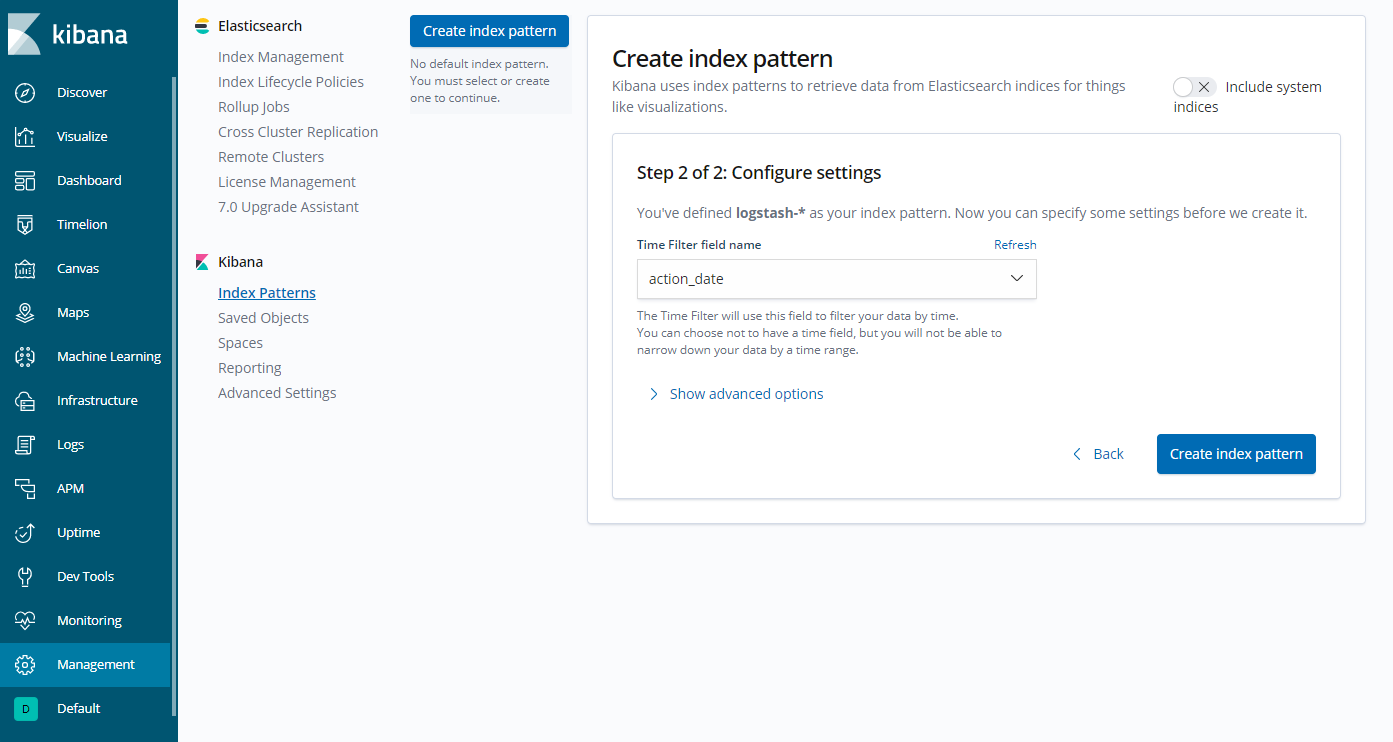Click the dropdown arrow beside action_date
Screen dimensions: 1393x742
(x=1017, y=279)
